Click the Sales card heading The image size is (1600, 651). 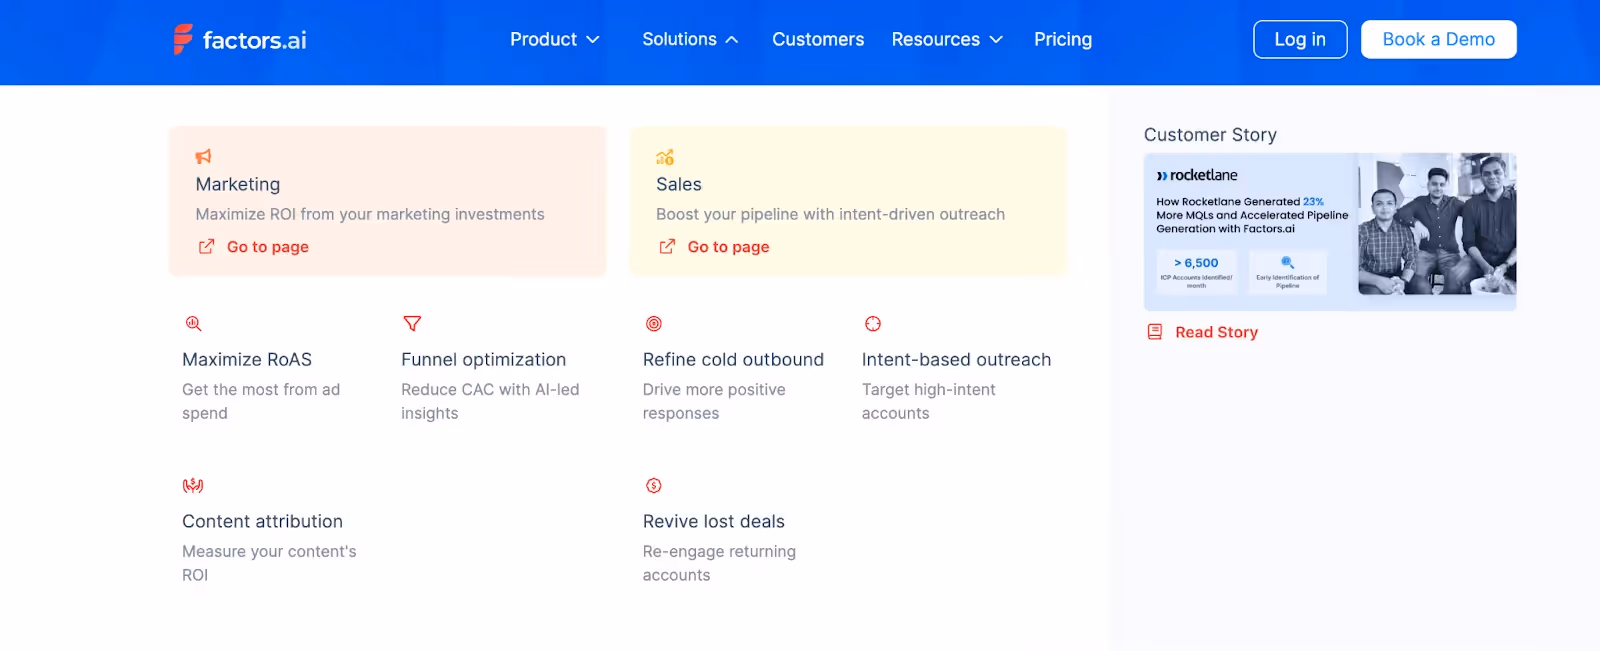(x=679, y=184)
